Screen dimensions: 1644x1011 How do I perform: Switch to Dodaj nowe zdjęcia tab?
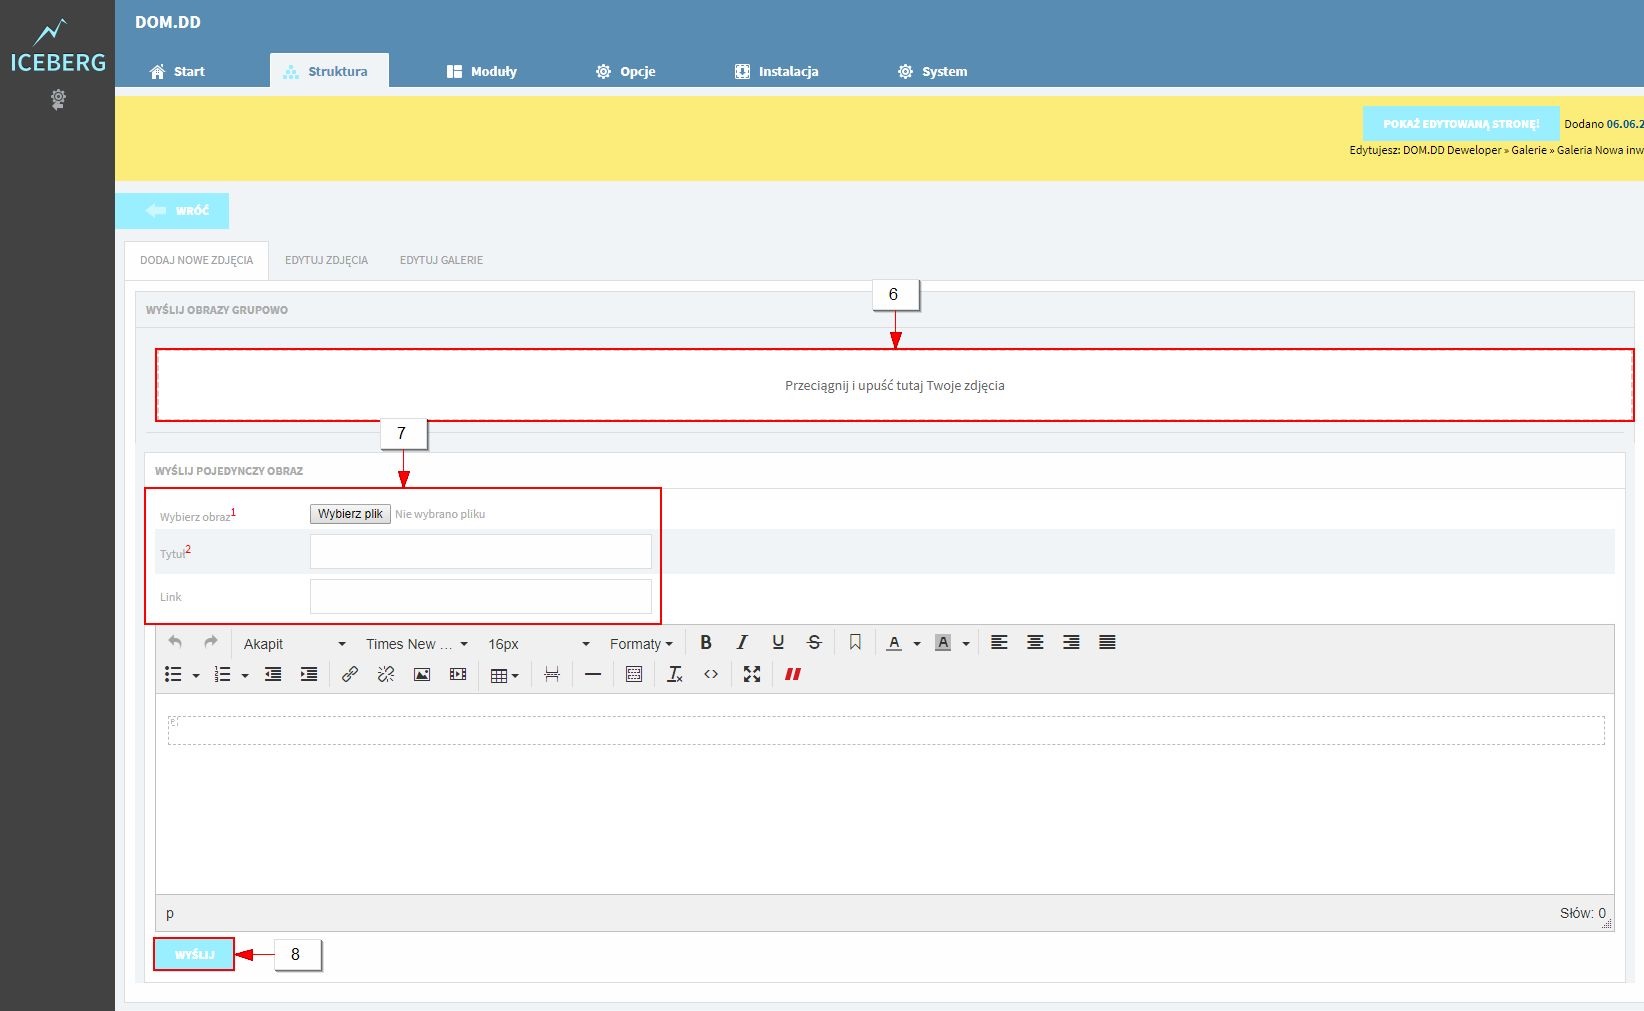pyautogui.click(x=196, y=260)
